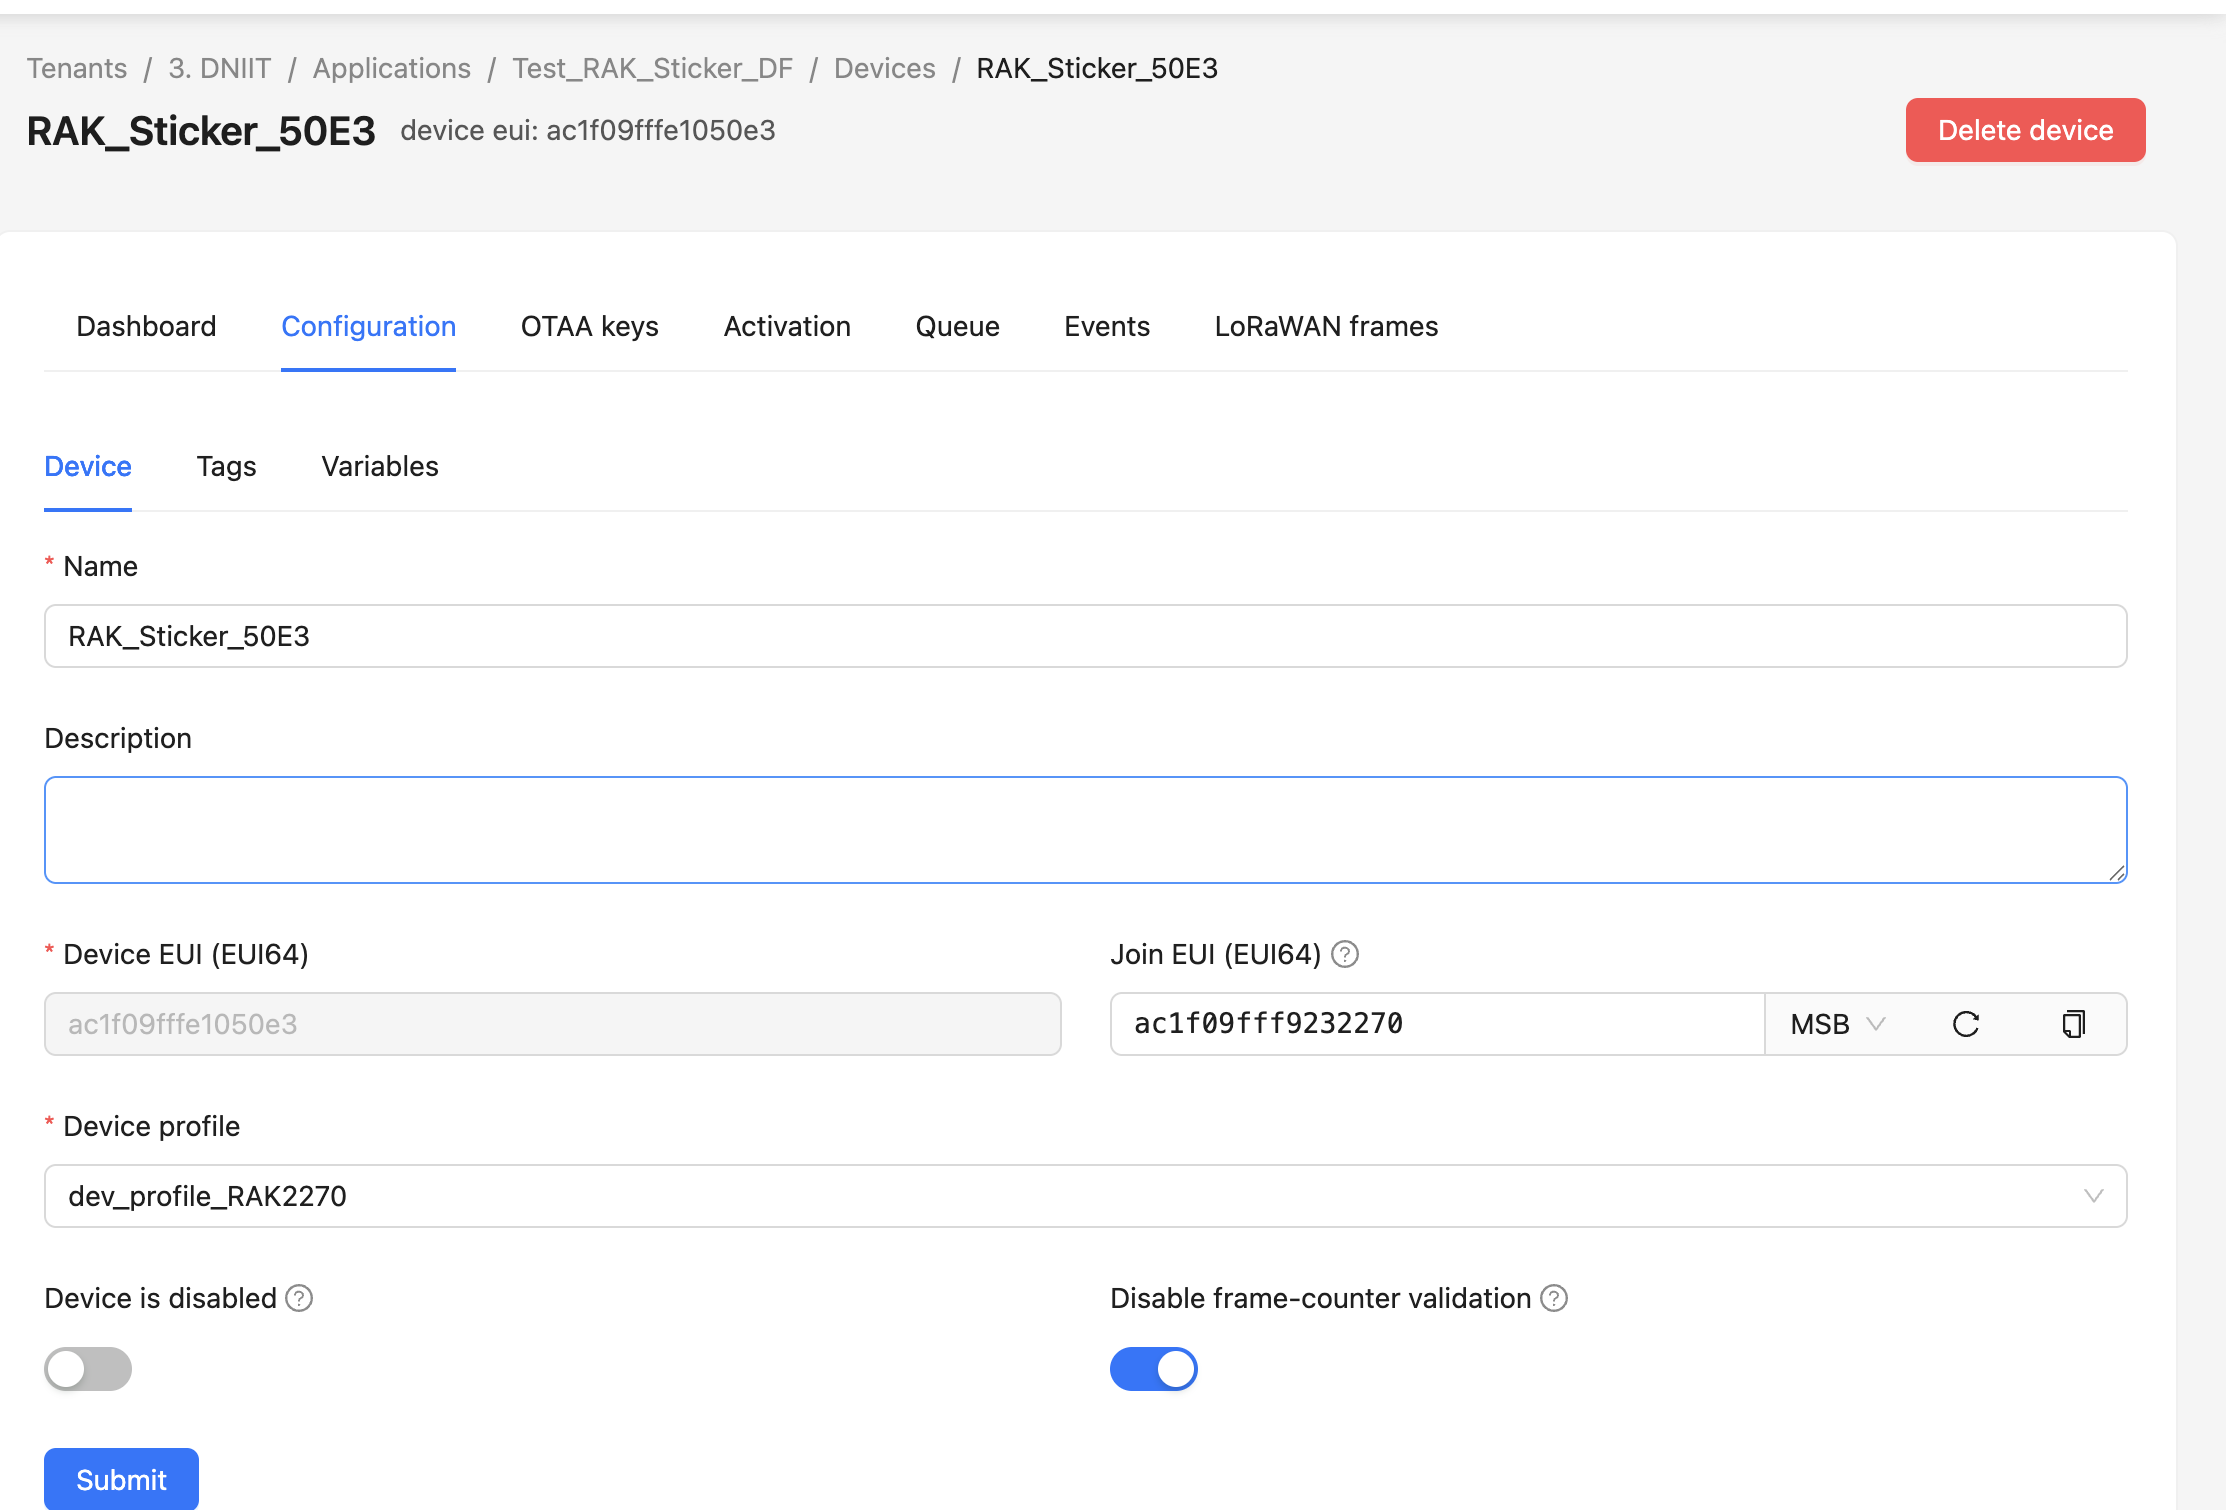
Task: Click help icon beside Join EUI label
Action: 1345,954
